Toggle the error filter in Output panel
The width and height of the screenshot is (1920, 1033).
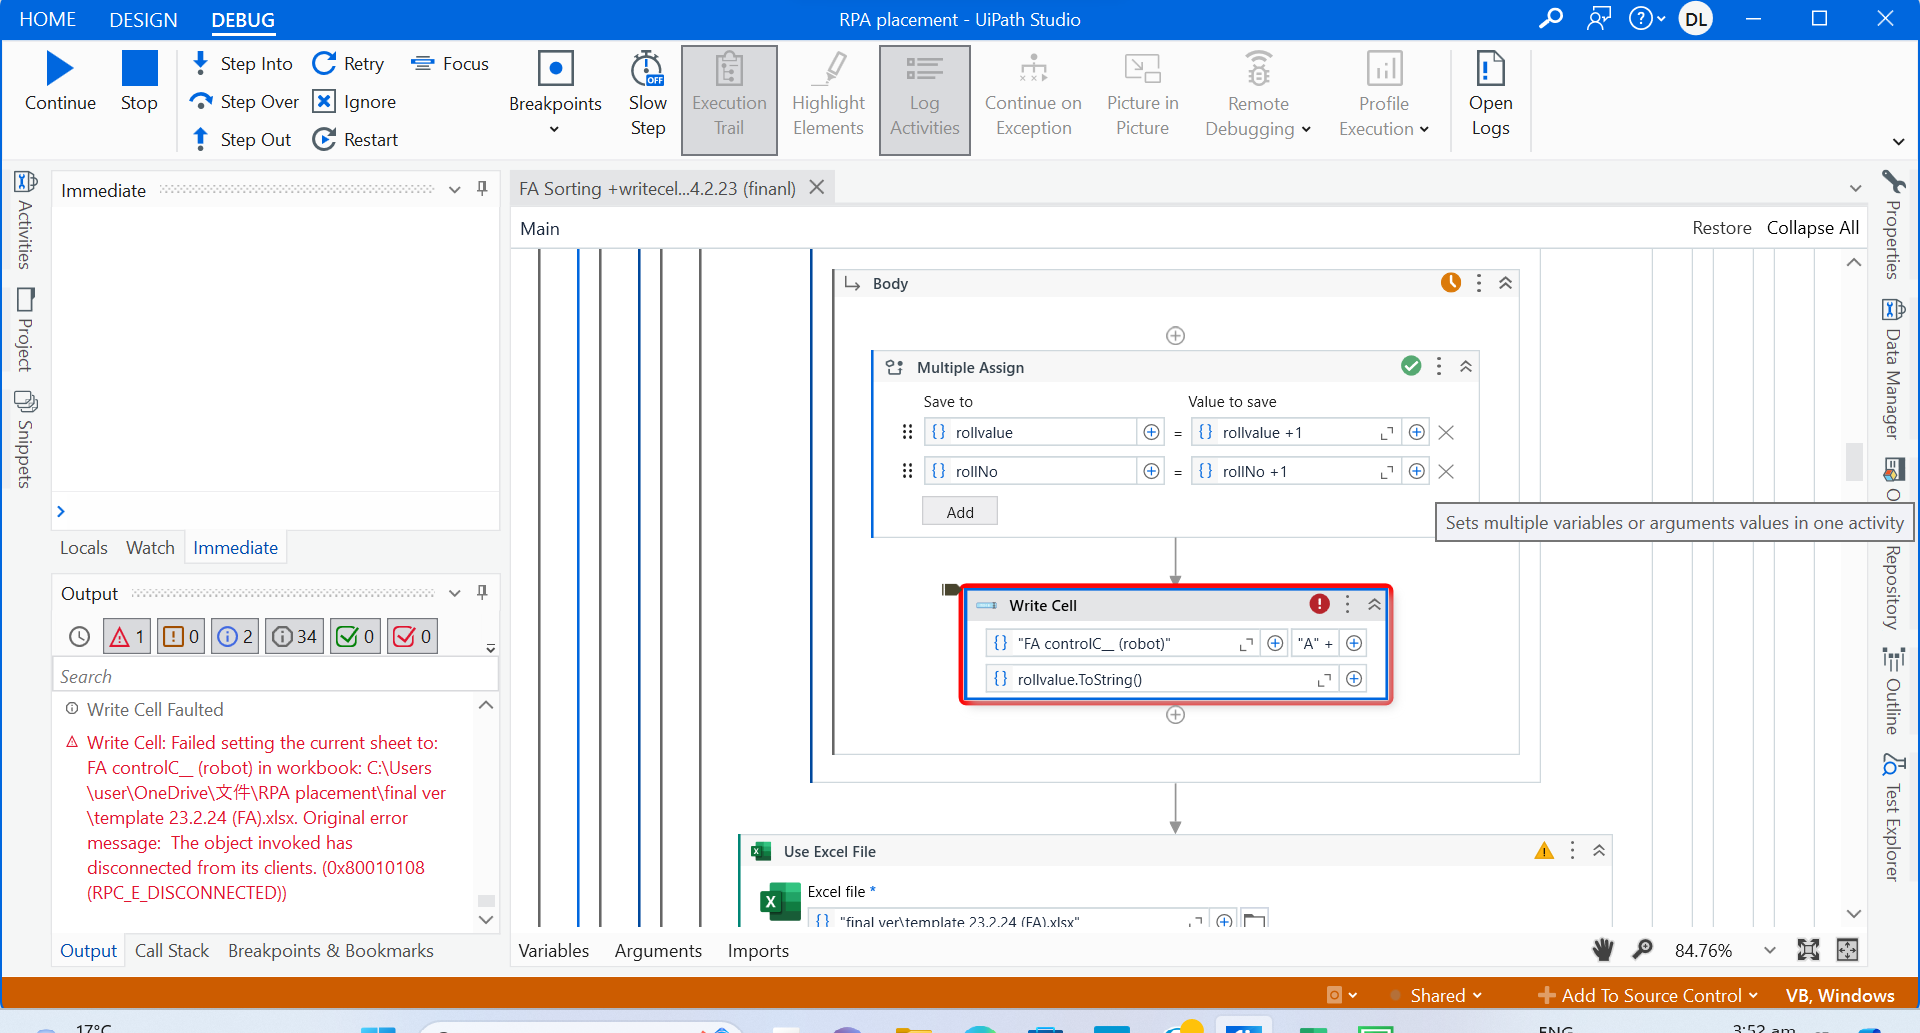126,635
